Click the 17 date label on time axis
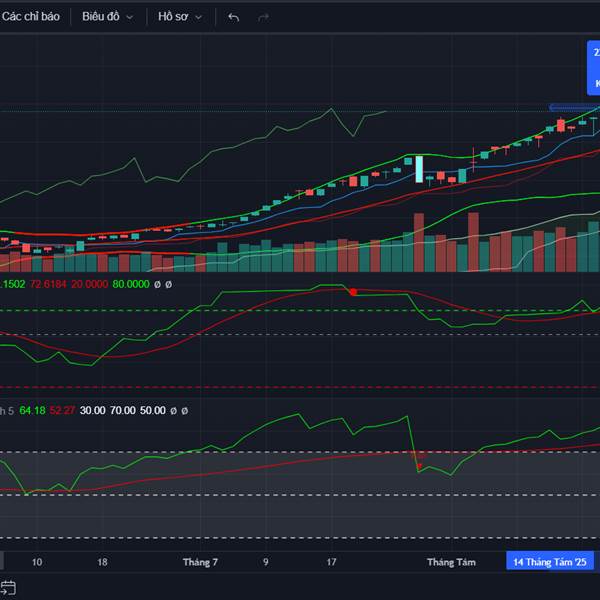Screen dimensions: 600x600 pyautogui.click(x=331, y=562)
